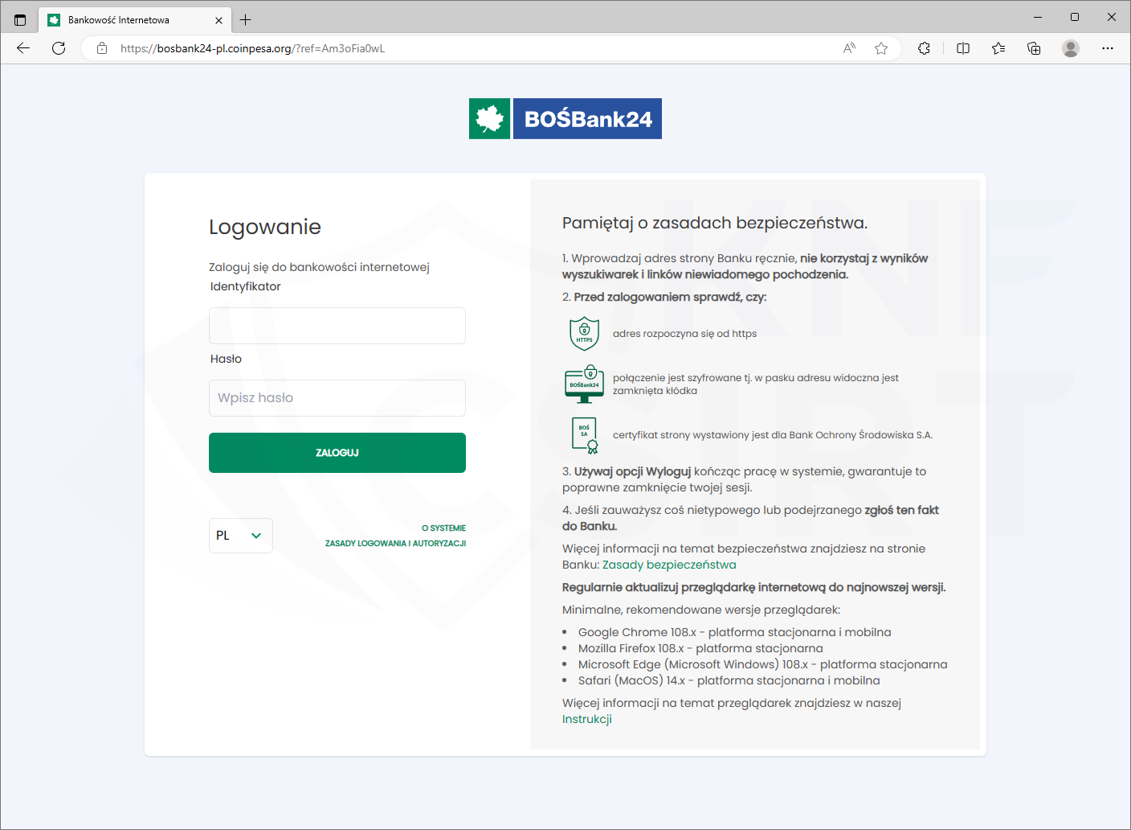Refresh the page with reload icon
Screen dimensions: 1131x830
point(59,48)
